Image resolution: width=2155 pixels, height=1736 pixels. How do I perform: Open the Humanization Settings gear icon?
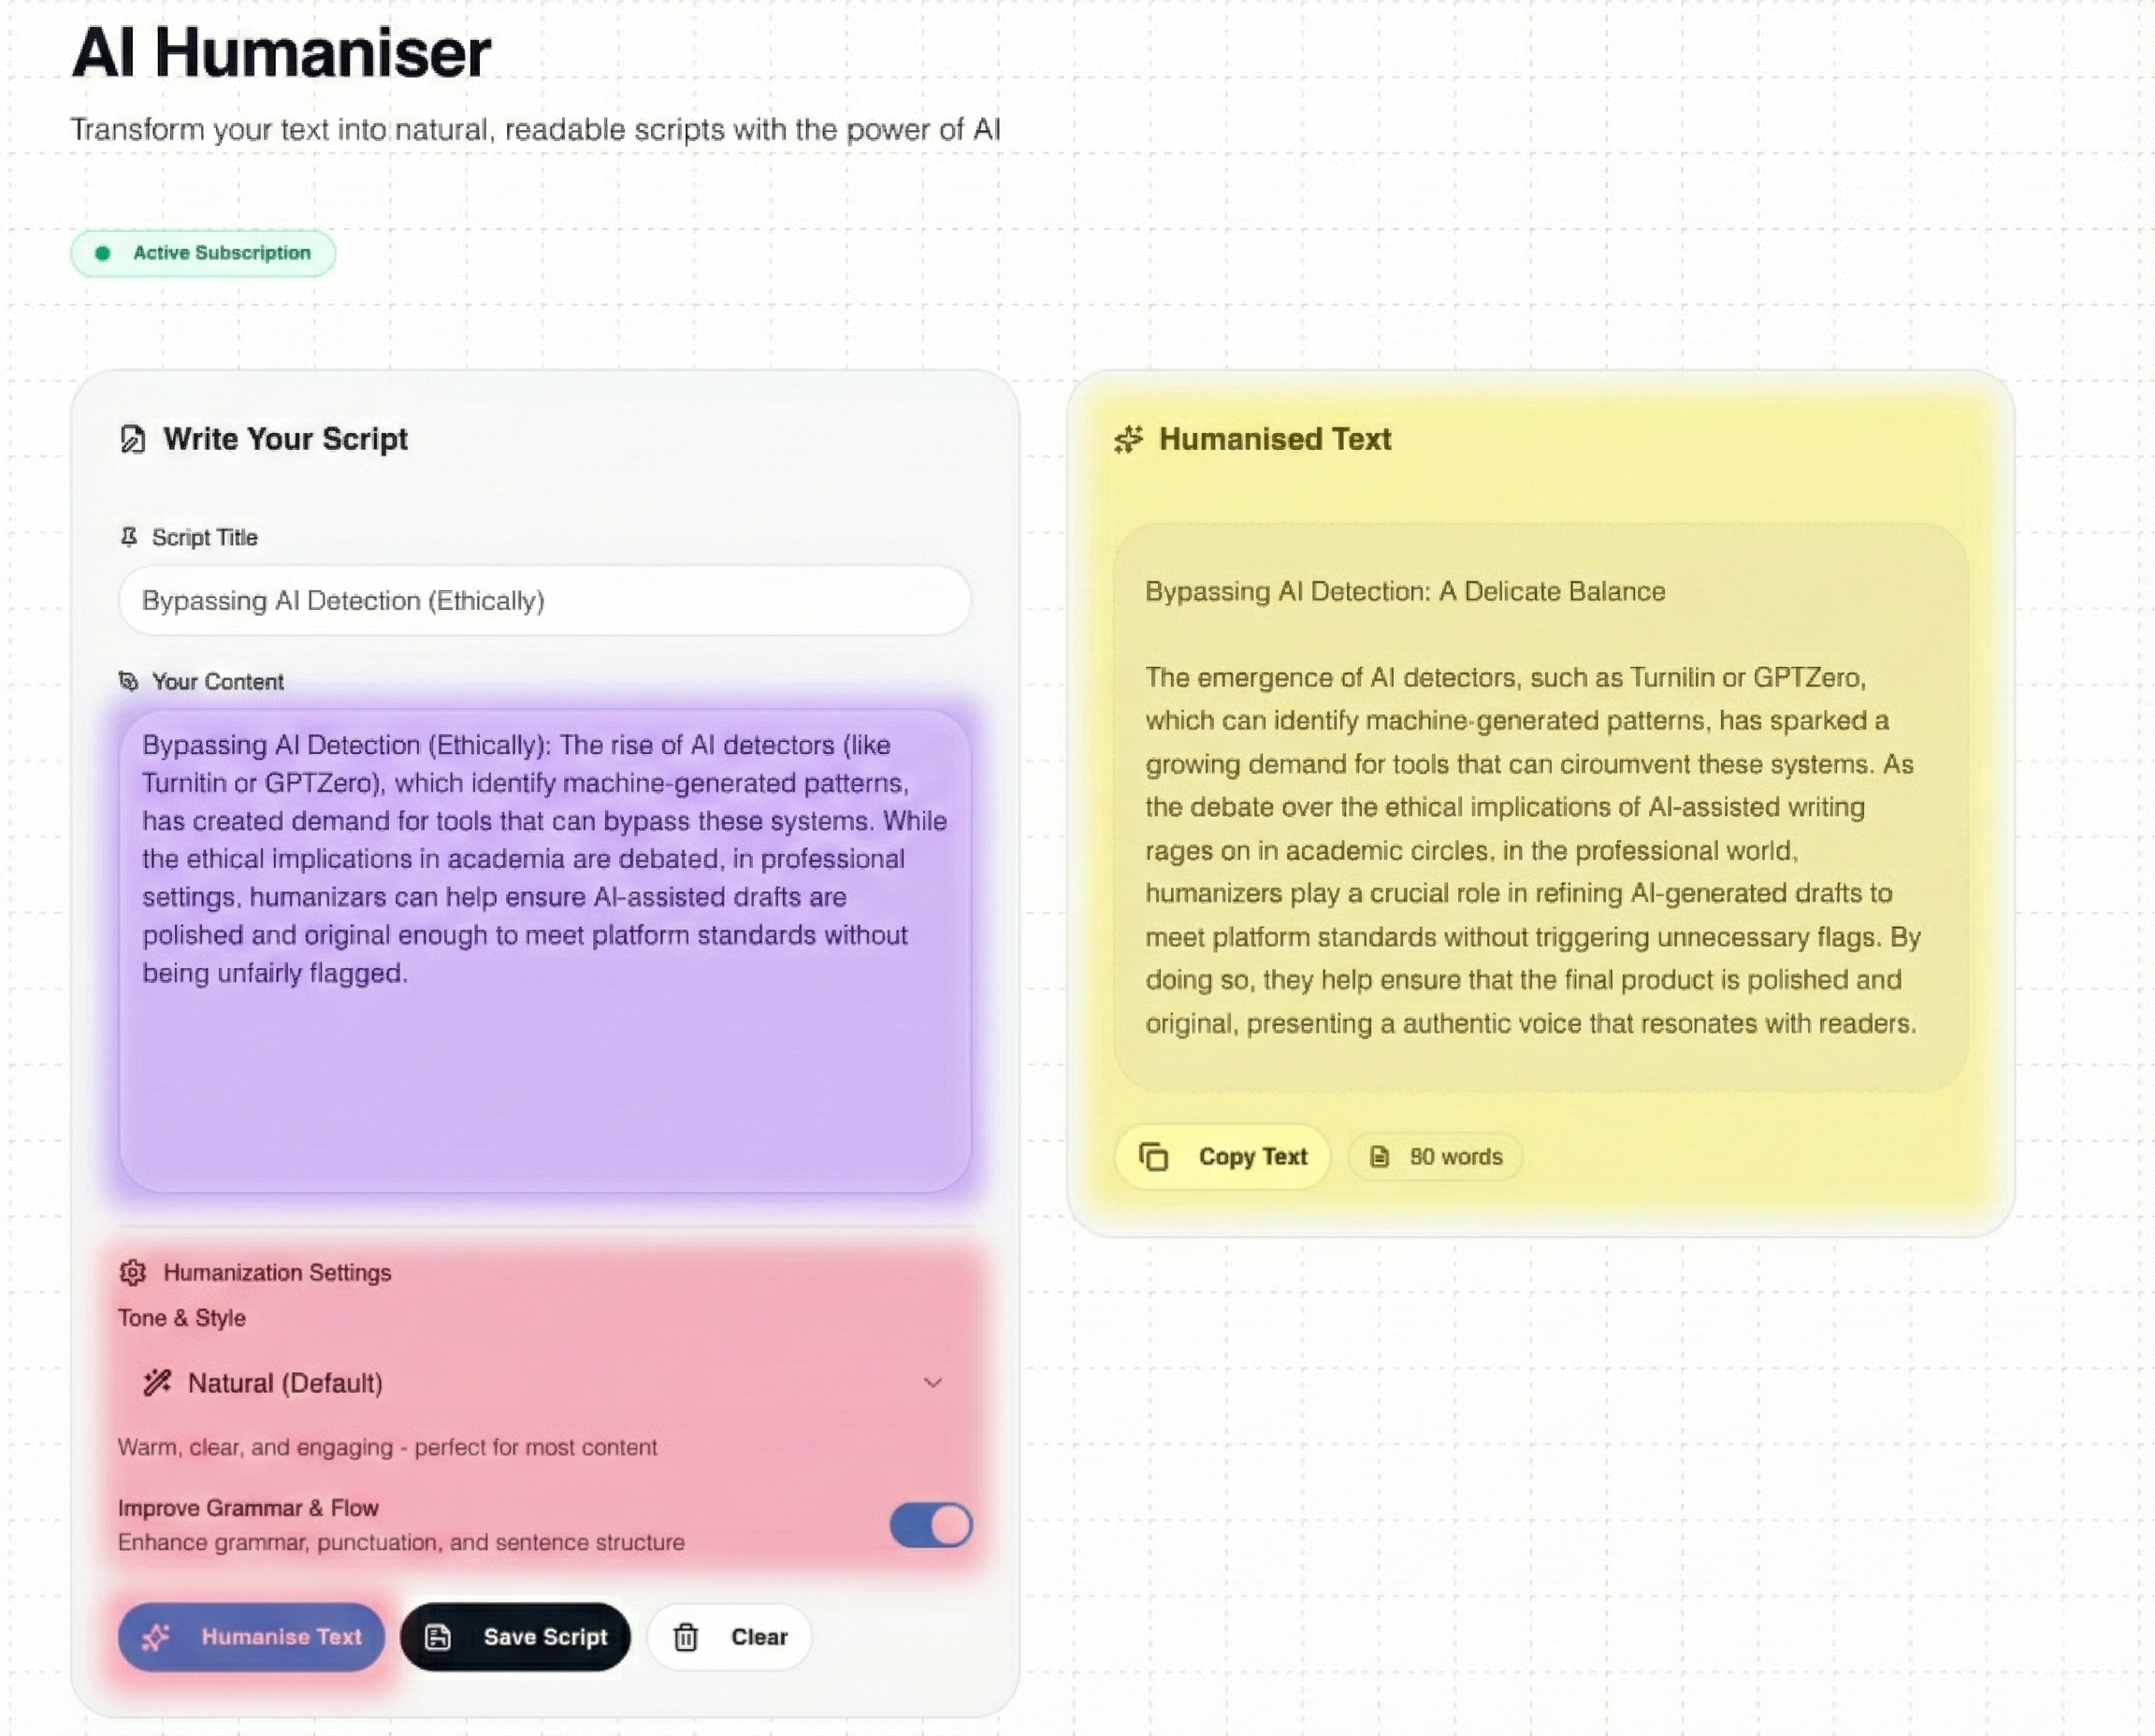point(133,1273)
